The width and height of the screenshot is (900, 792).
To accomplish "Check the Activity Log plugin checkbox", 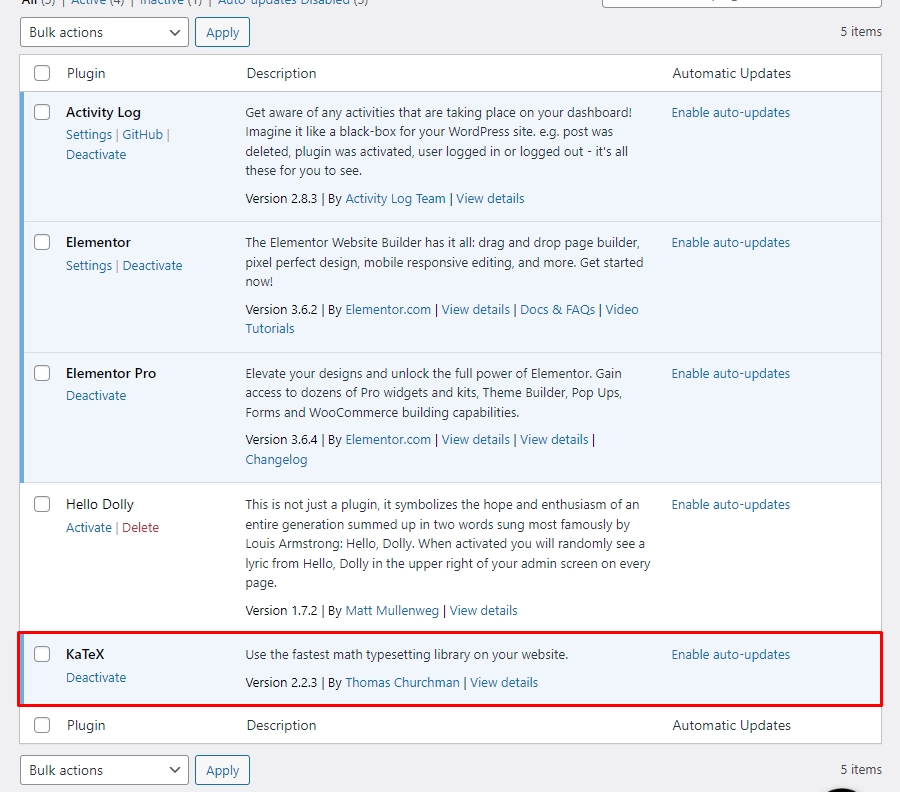I will (x=42, y=112).
